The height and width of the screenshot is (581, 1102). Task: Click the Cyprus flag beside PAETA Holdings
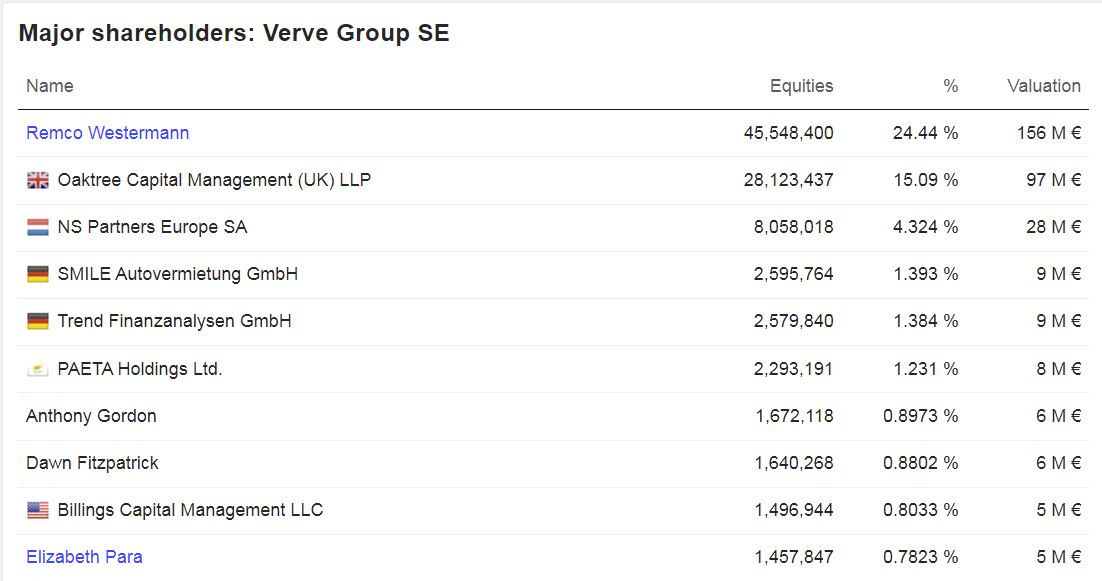pyautogui.click(x=37, y=369)
